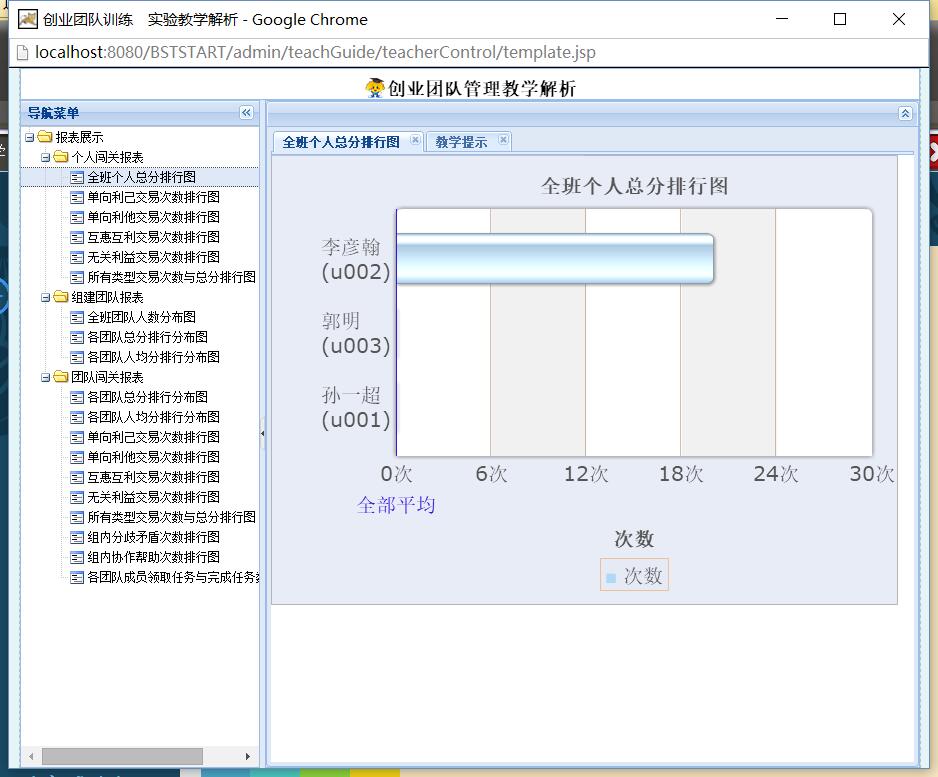Click the 个人闯关报表 folder icon
Viewport: 938px width, 777px height.
[61, 157]
